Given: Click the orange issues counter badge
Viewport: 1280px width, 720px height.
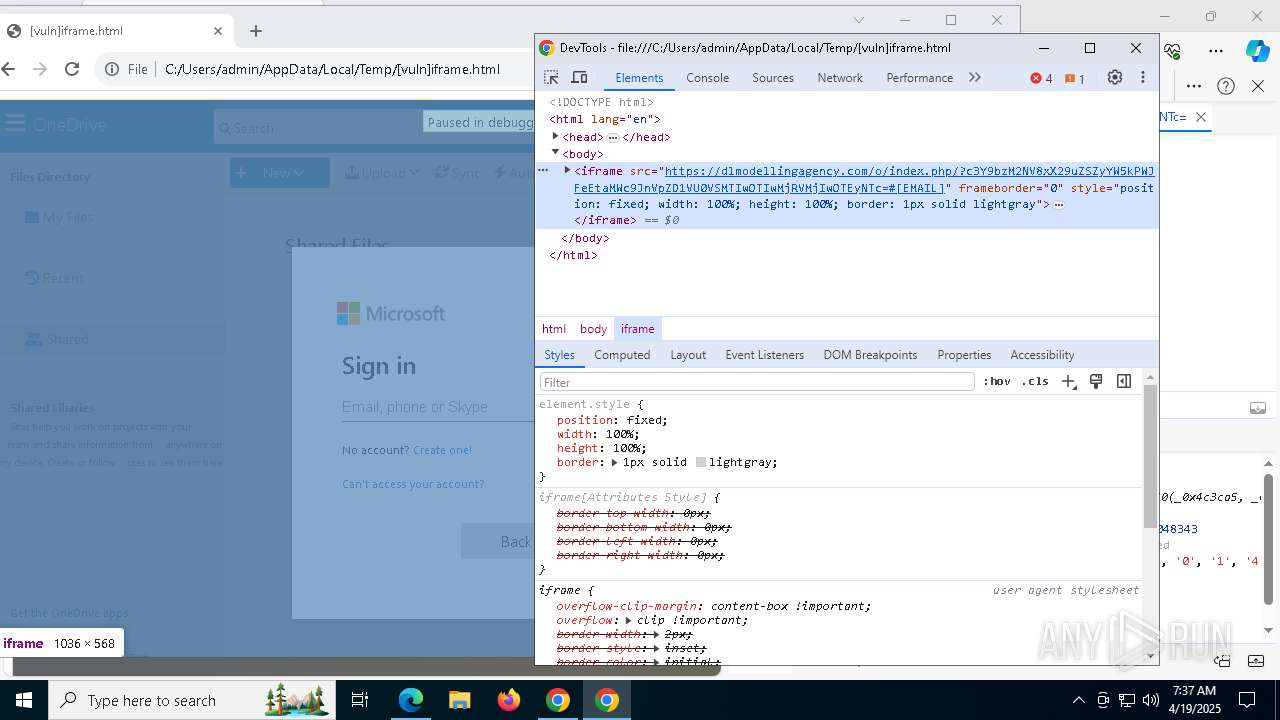Looking at the screenshot, I should point(1075,78).
